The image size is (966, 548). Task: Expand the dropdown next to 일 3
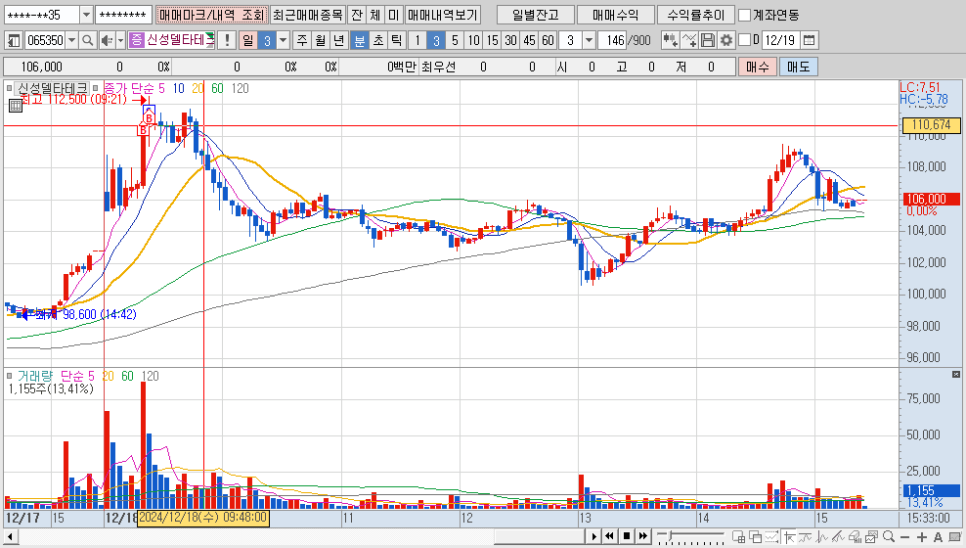[x=283, y=40]
